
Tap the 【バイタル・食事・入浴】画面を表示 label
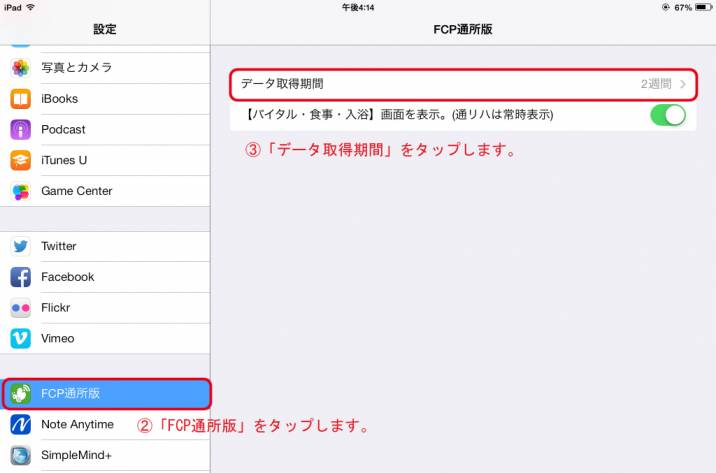point(397,115)
